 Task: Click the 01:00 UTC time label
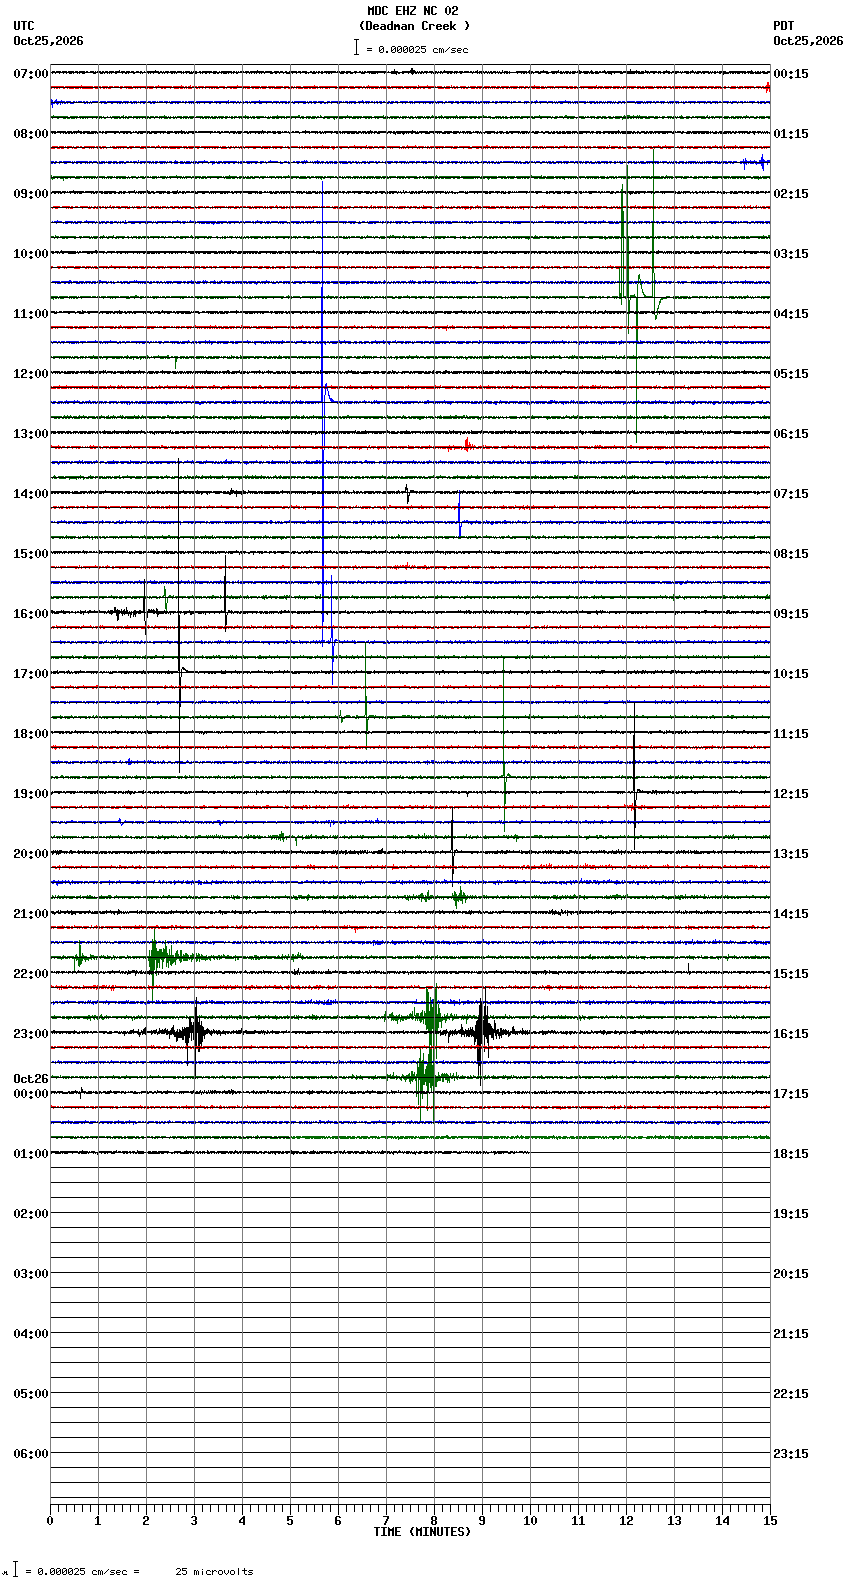(x=31, y=1154)
